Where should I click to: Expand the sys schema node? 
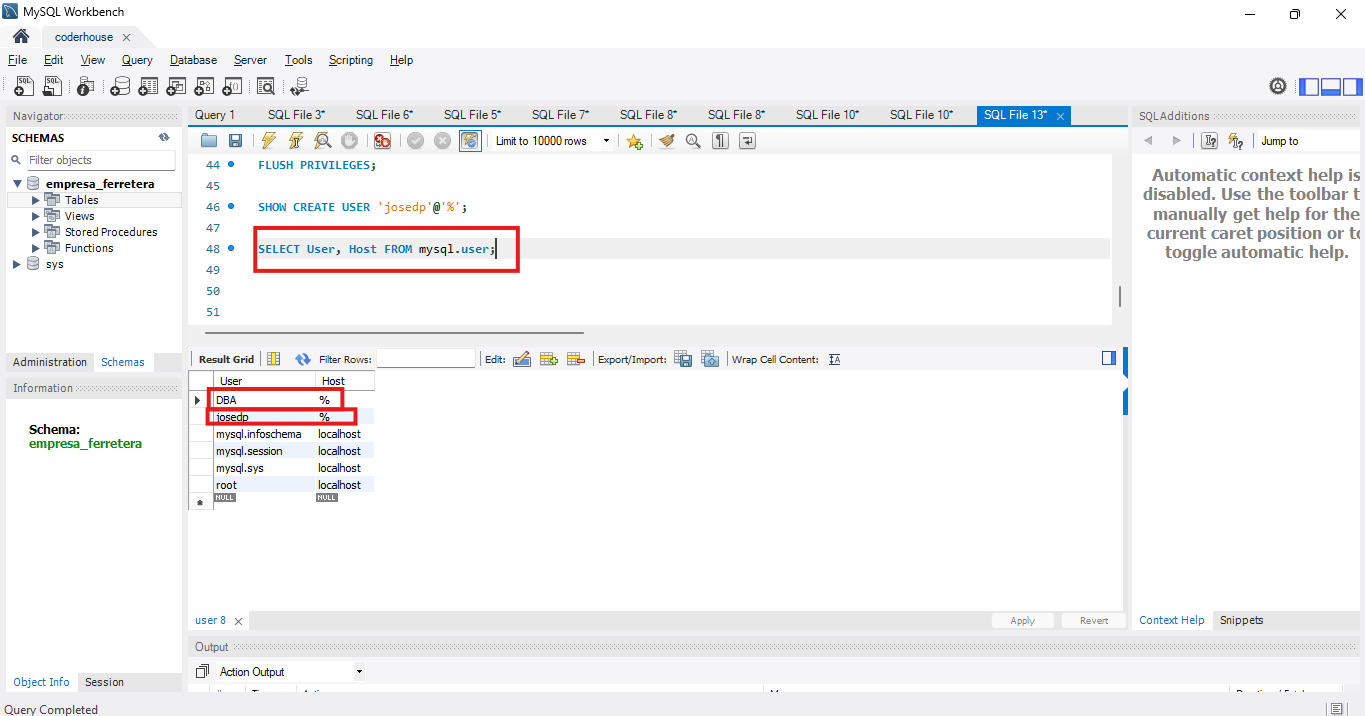click(x=17, y=264)
